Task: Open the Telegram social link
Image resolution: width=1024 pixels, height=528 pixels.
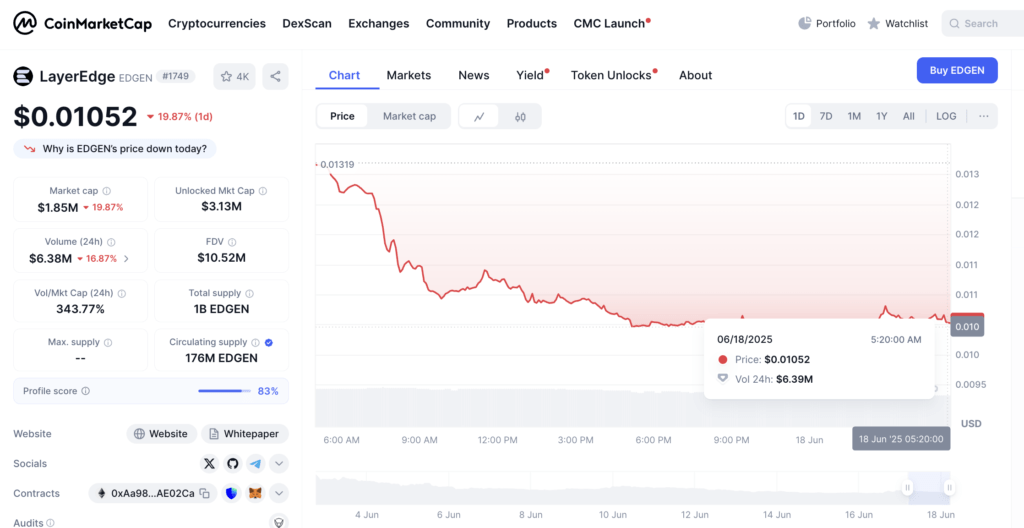Action: [x=255, y=464]
